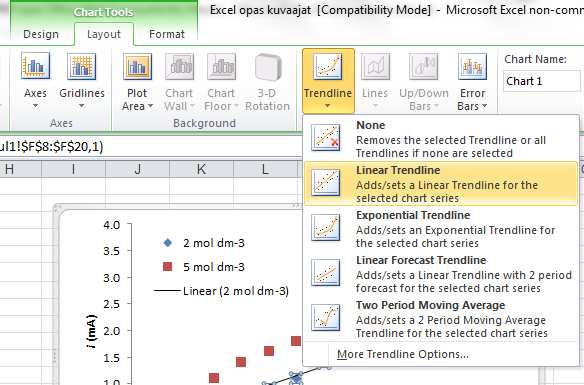584x385 pixels.
Task: Choose the Exponential Trendline option
Action: (441, 229)
